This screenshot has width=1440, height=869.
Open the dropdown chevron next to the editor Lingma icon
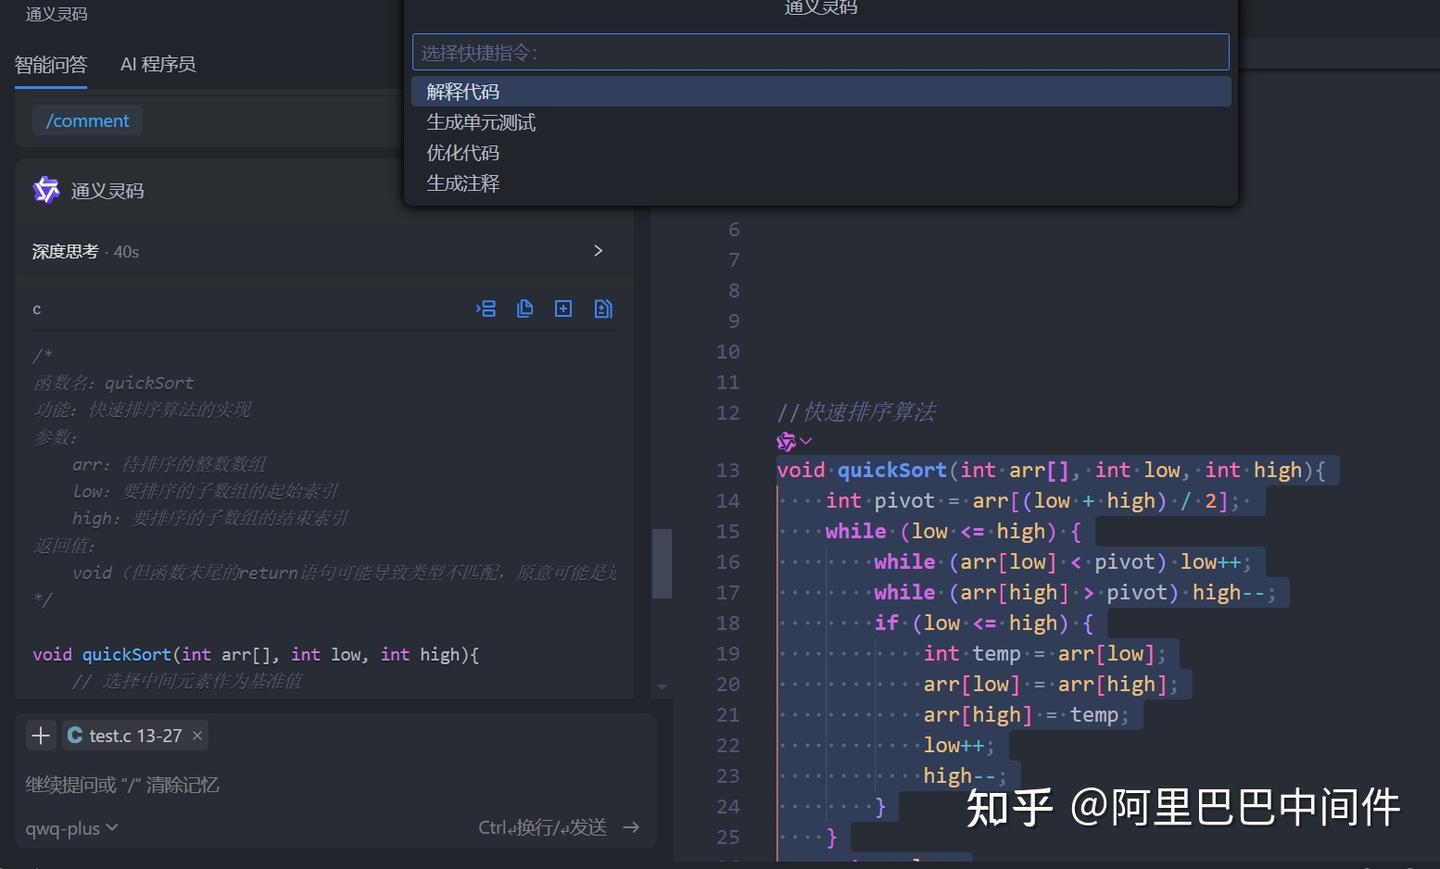[806, 441]
